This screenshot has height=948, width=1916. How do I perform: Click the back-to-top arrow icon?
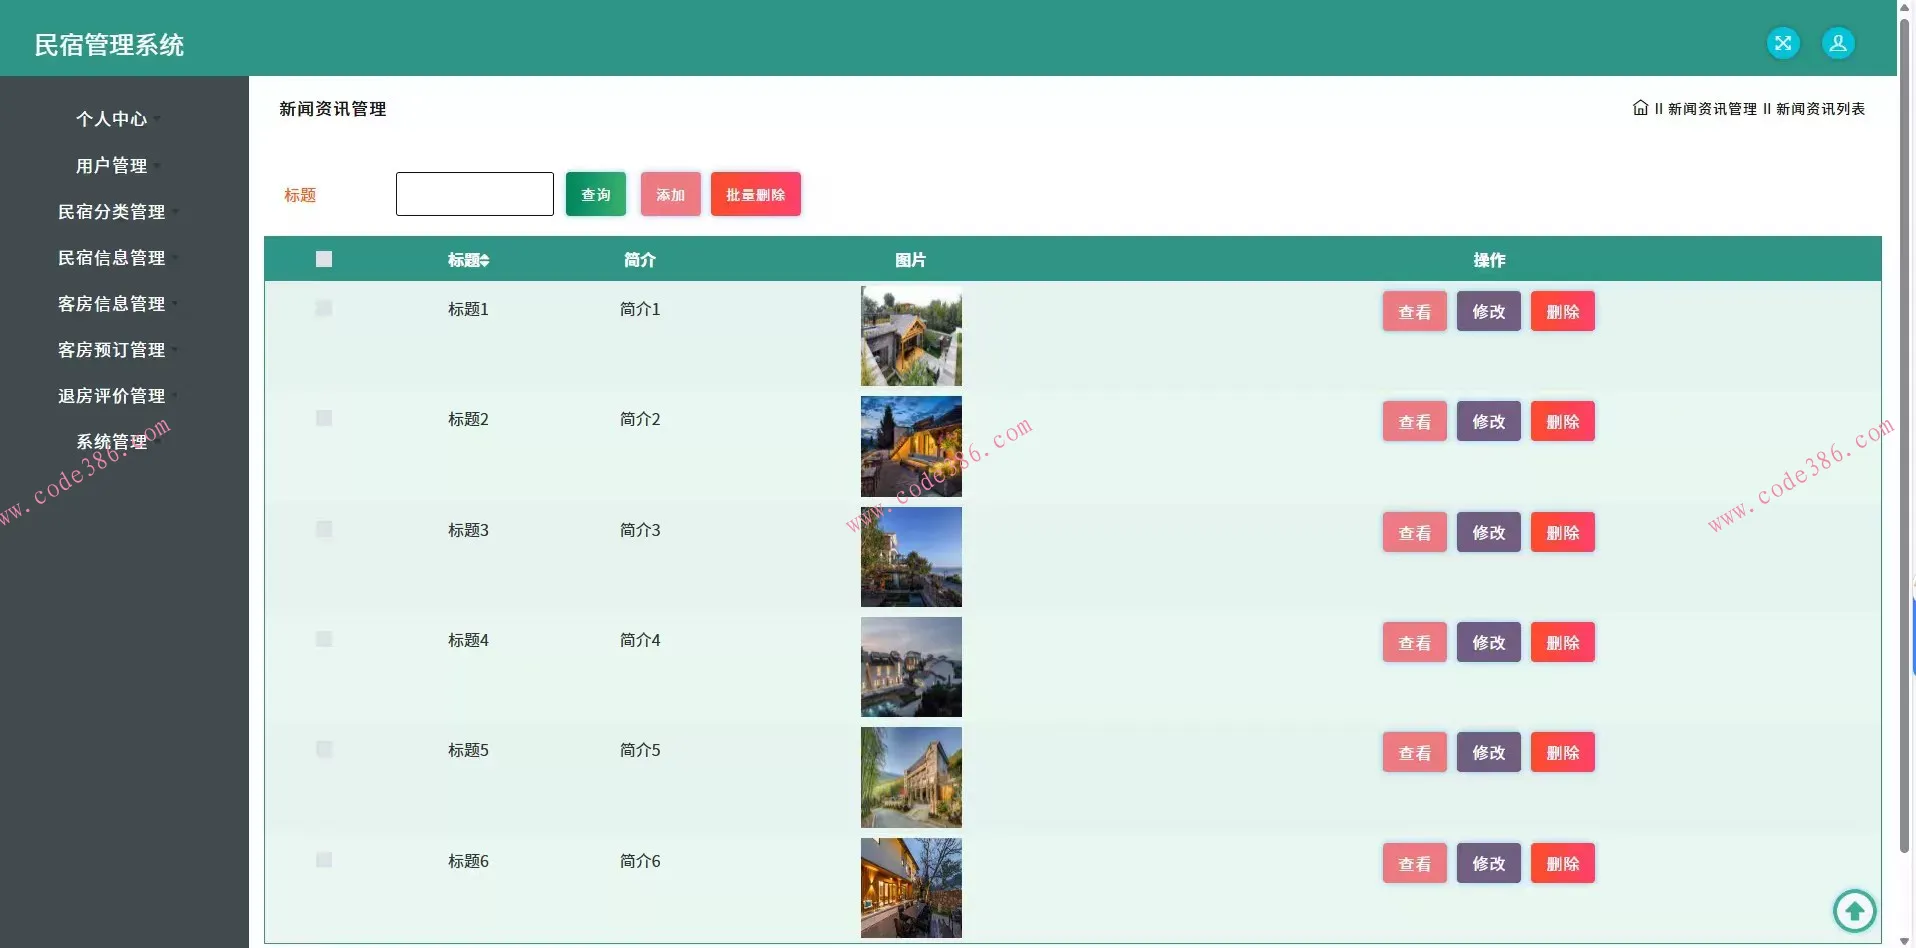pyautogui.click(x=1854, y=910)
